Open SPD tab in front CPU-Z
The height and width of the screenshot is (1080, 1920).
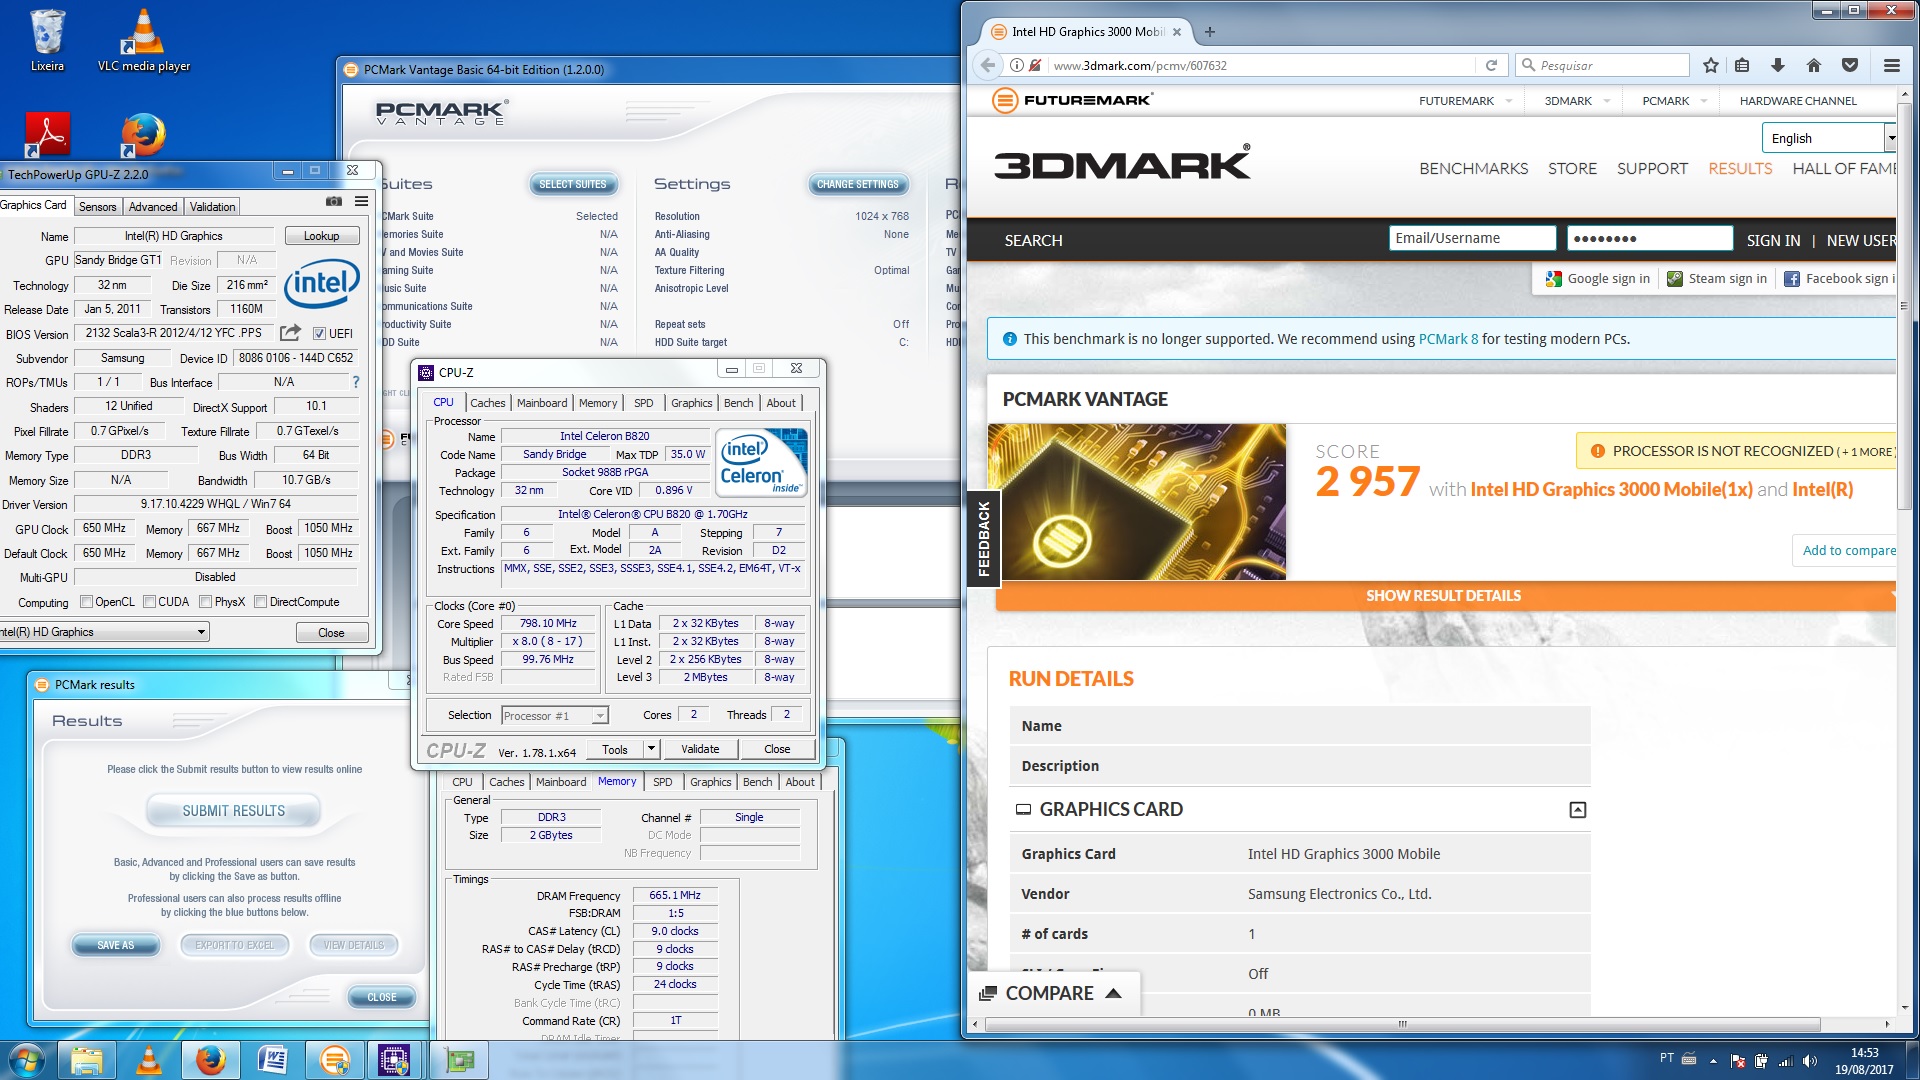pyautogui.click(x=643, y=403)
